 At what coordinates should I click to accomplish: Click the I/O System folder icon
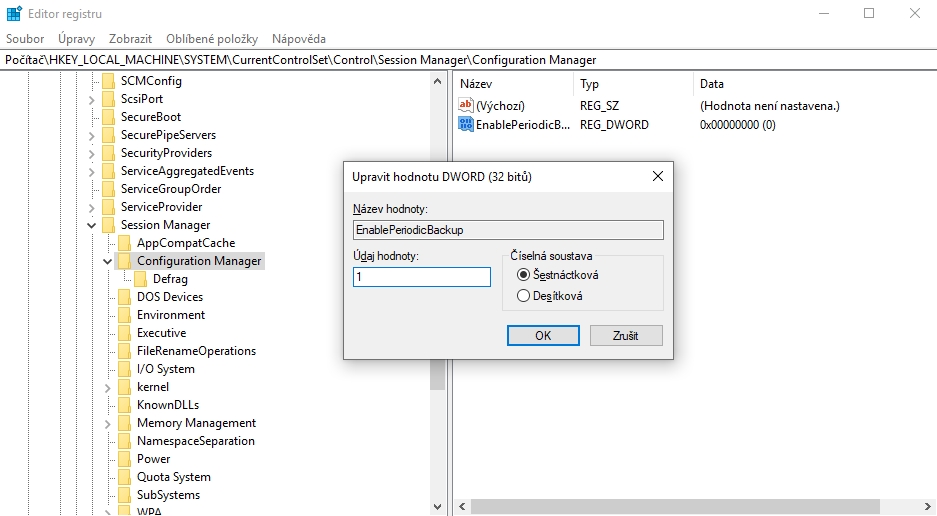124,368
